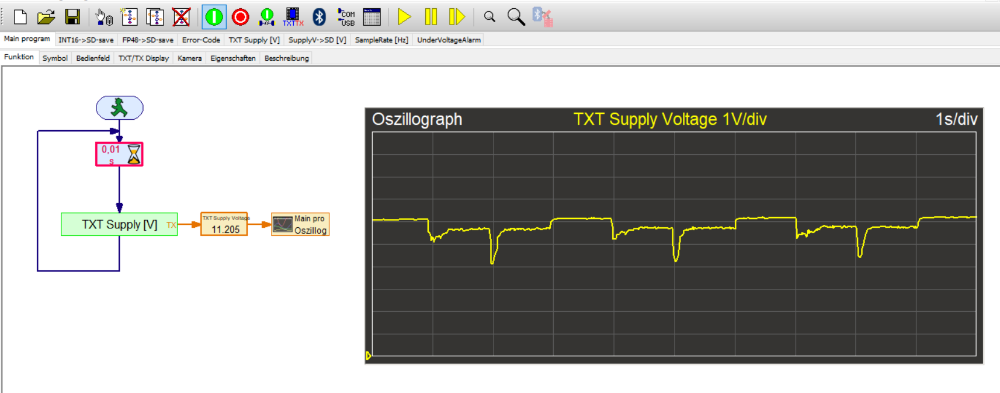Select the TXT Supply [V] subprogram block
Image resolution: width=1000 pixels, height=393 pixels.
(x=119, y=224)
